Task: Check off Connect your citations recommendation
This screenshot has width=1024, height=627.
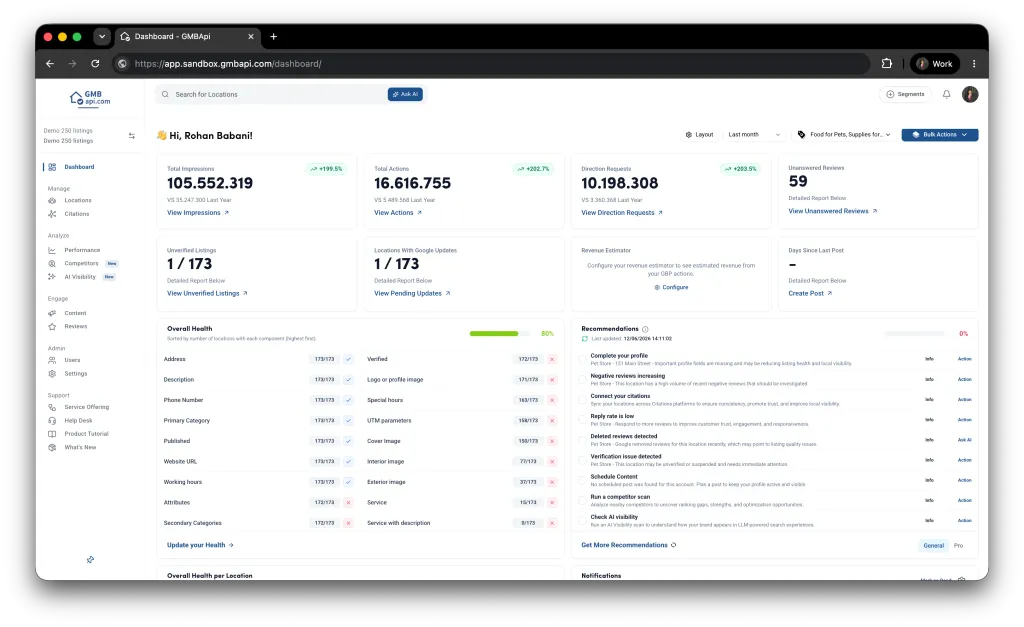Action: (x=583, y=400)
